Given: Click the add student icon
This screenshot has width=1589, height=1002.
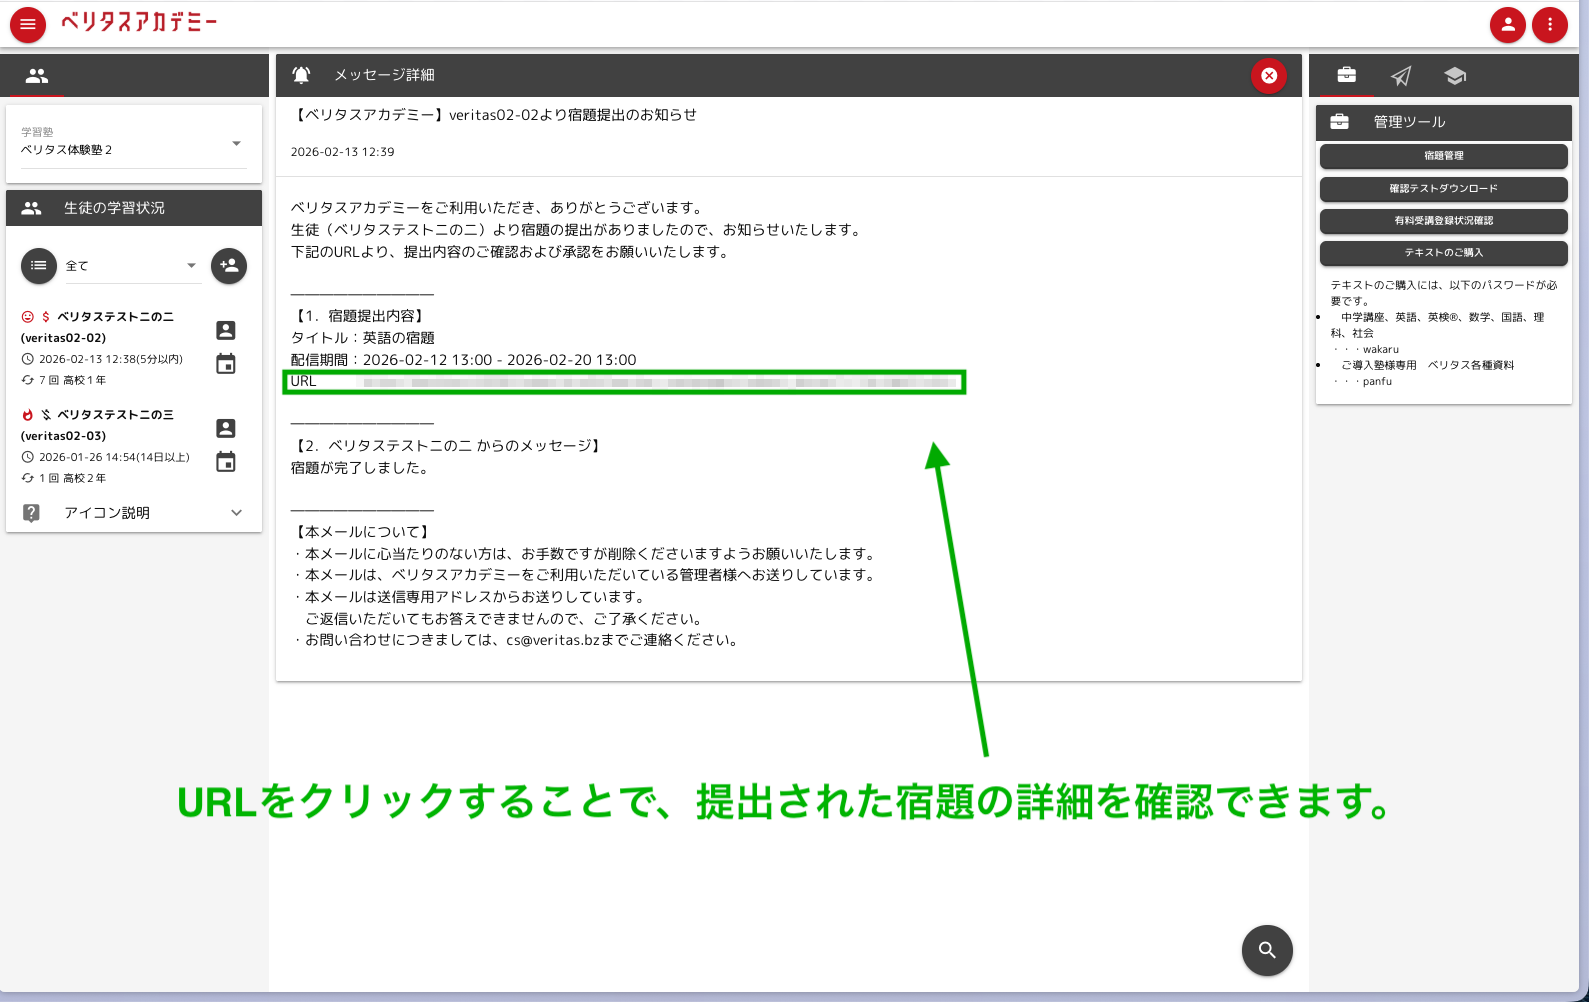Looking at the screenshot, I should pos(229,265).
